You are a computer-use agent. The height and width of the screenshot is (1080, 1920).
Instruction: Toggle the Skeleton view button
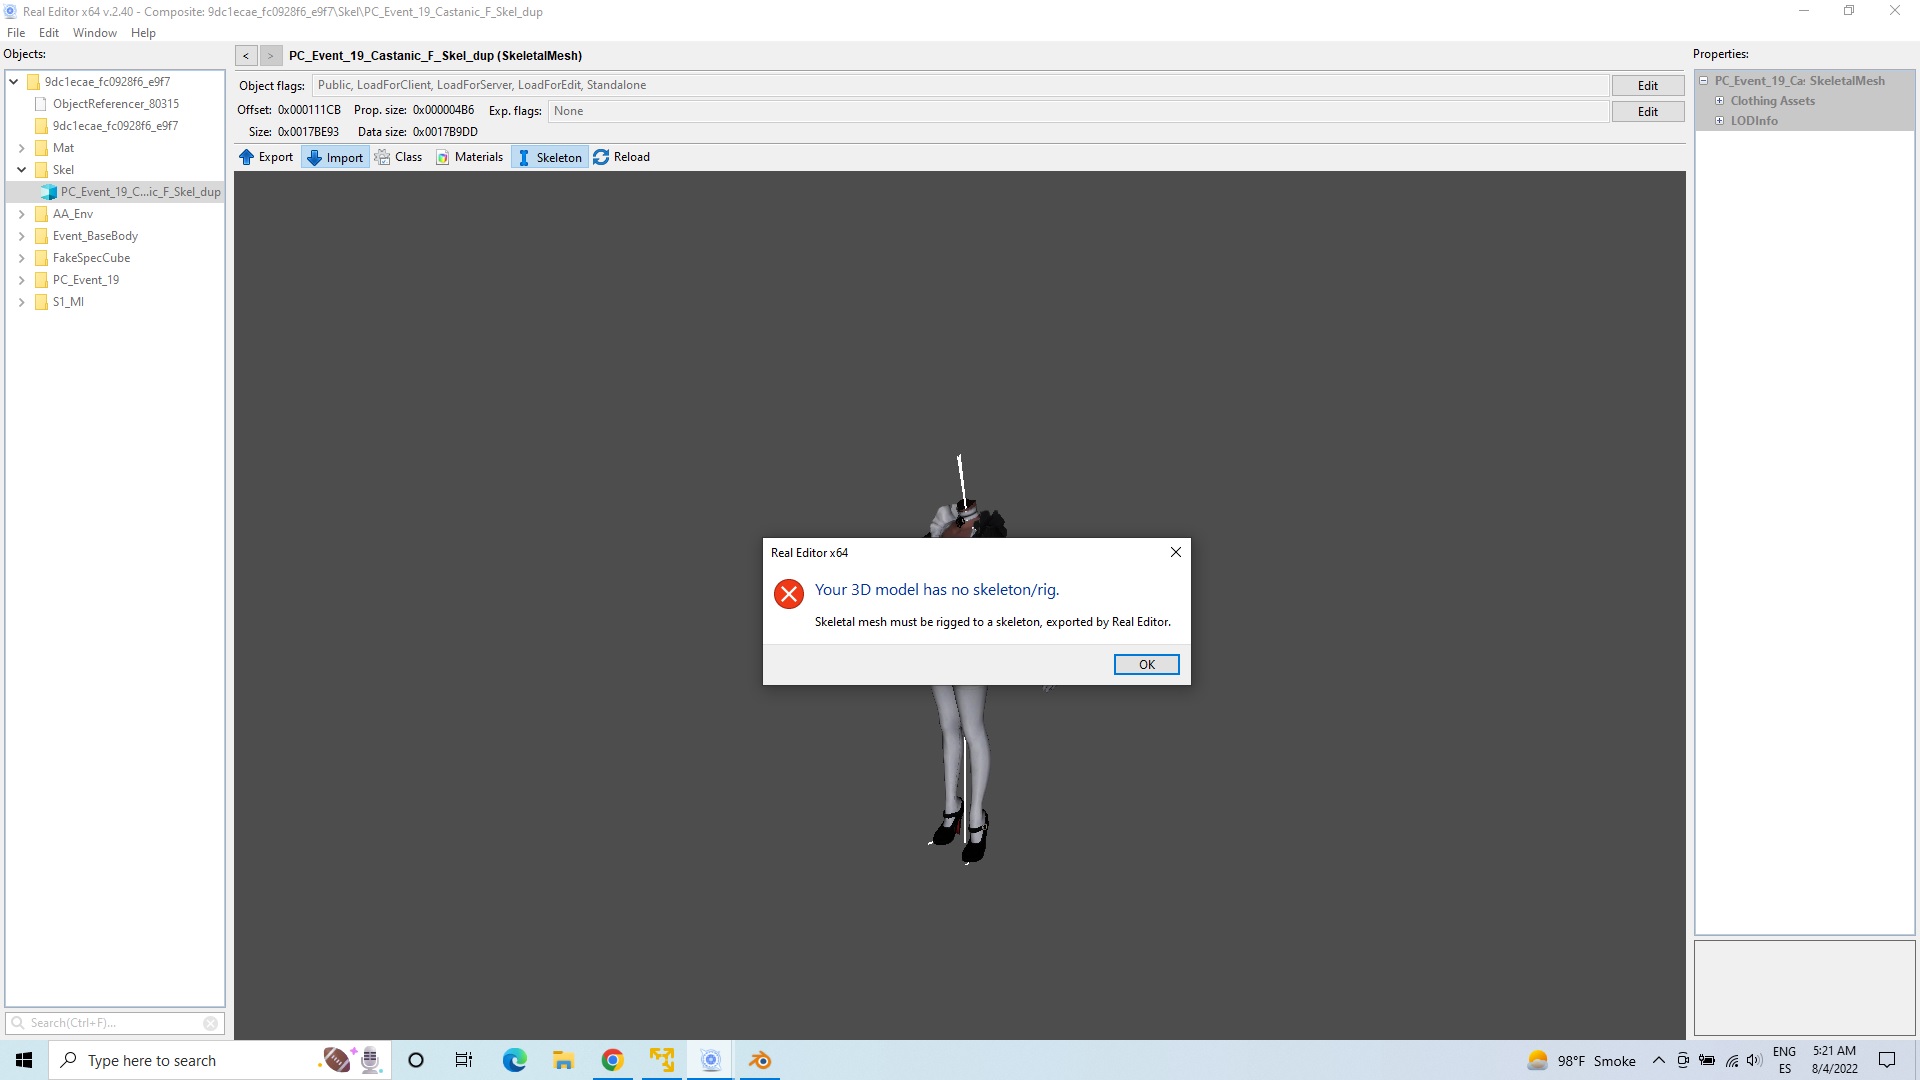[549, 157]
